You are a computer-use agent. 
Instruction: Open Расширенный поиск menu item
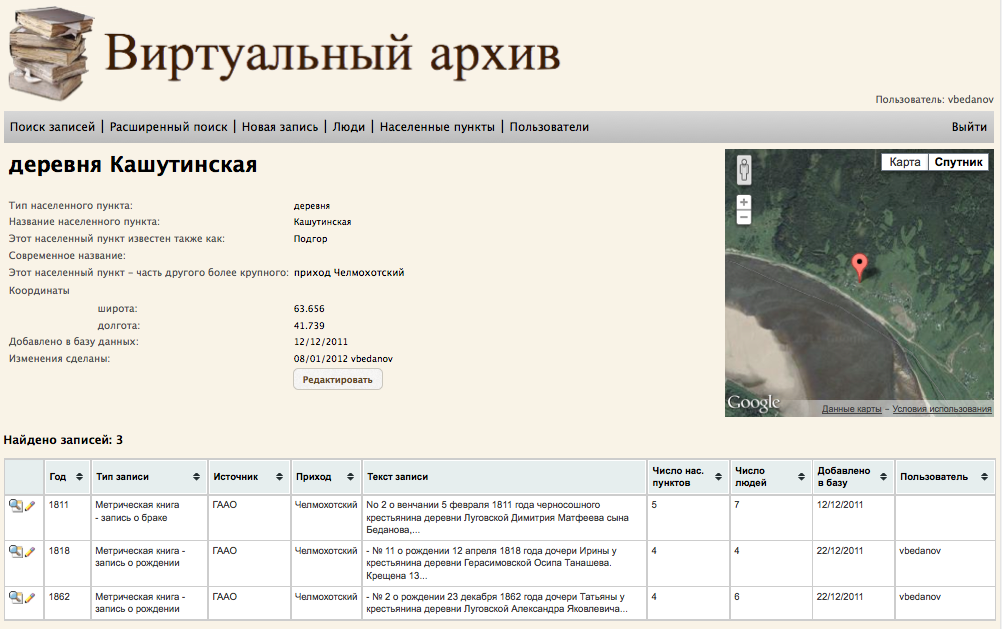pos(169,127)
